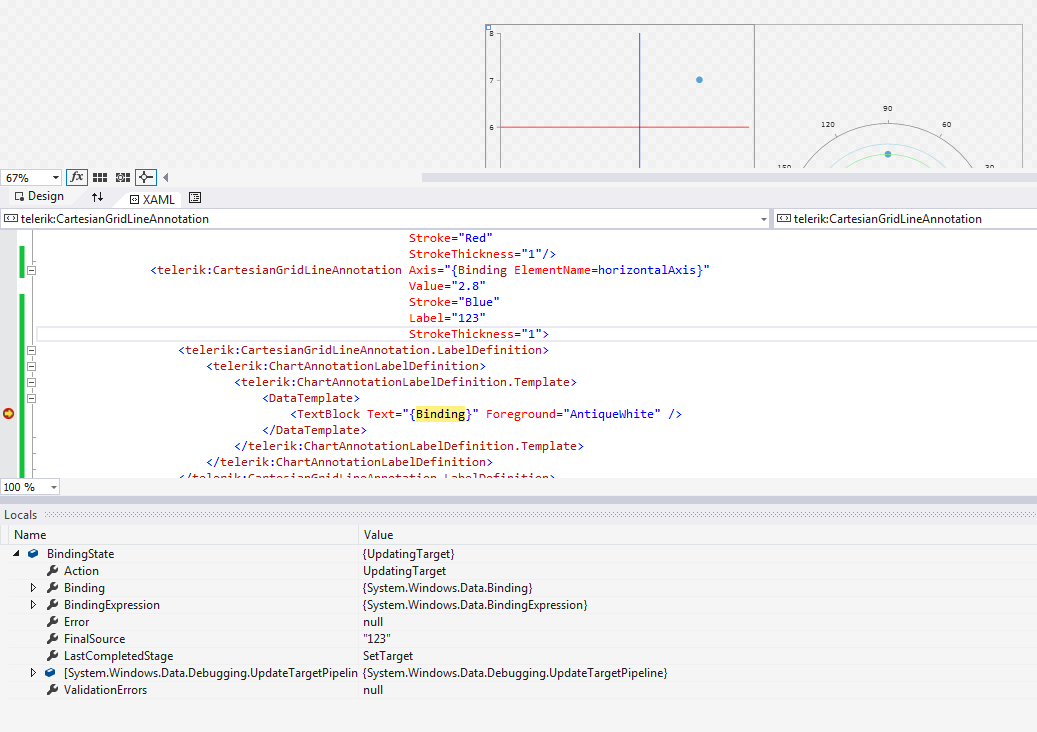Switch to the XAML tab
Screen dimensions: 1037x732
152,199
